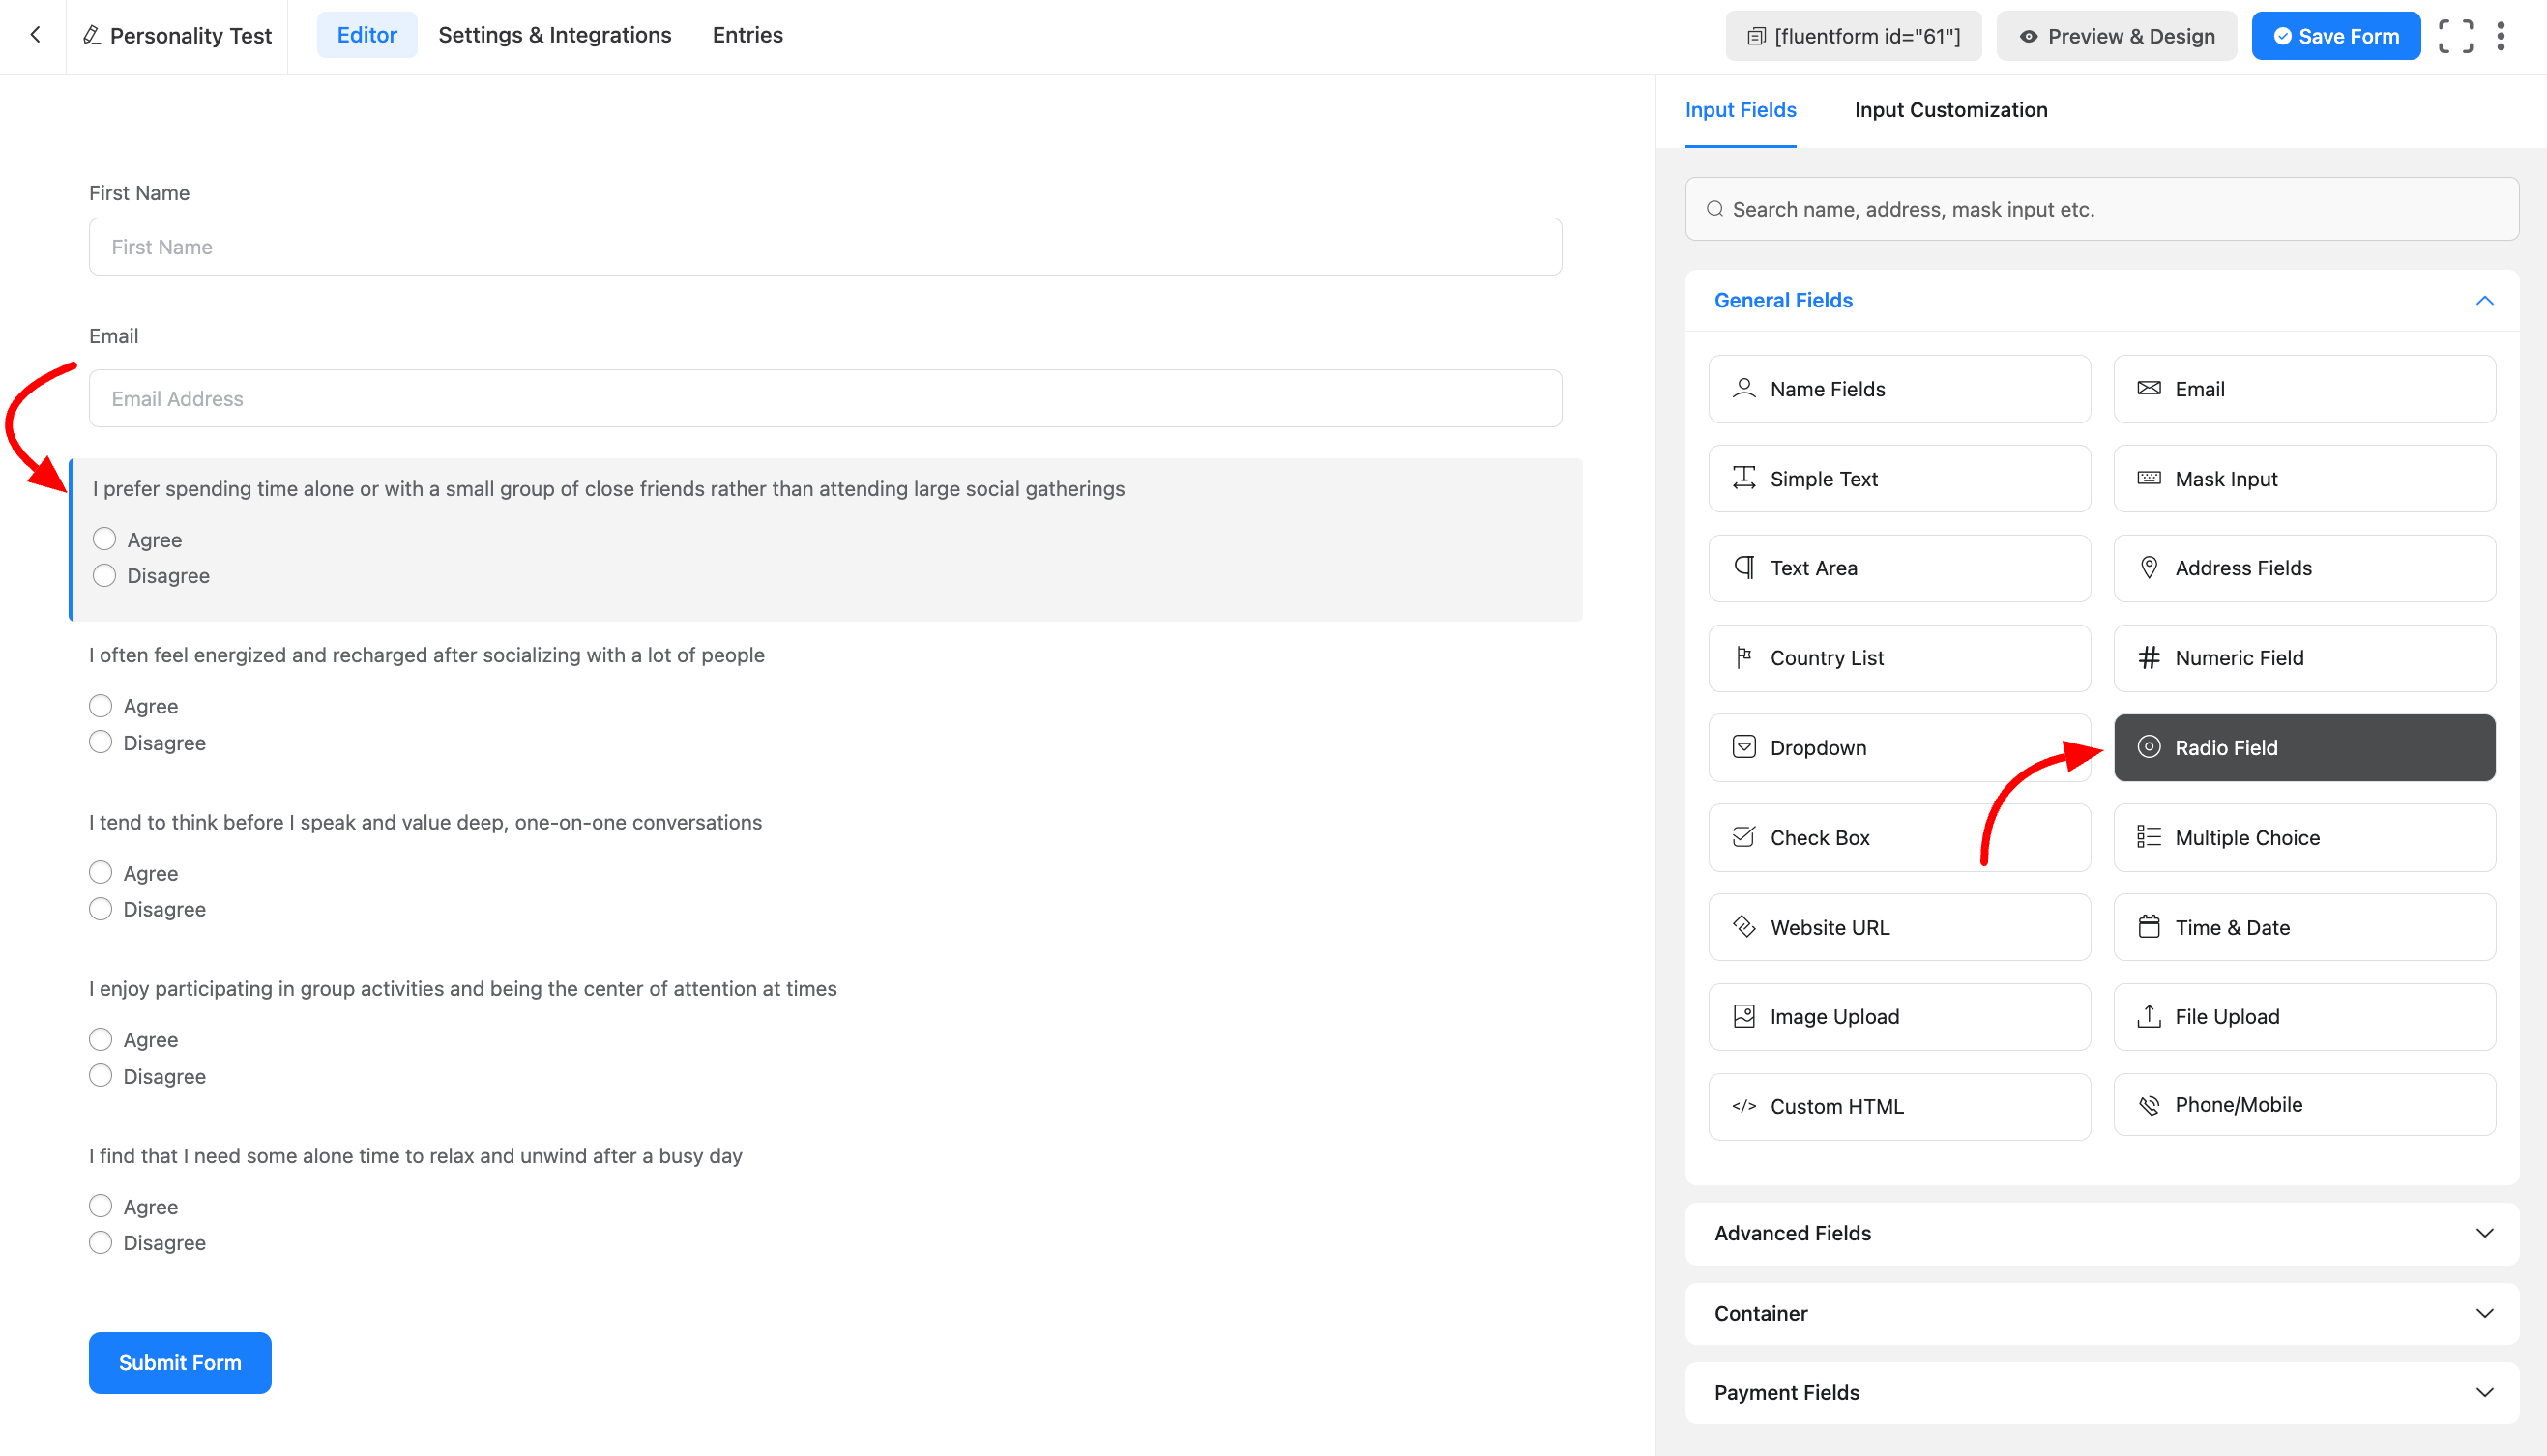Select Disagree for the energized socializing question

click(100, 742)
